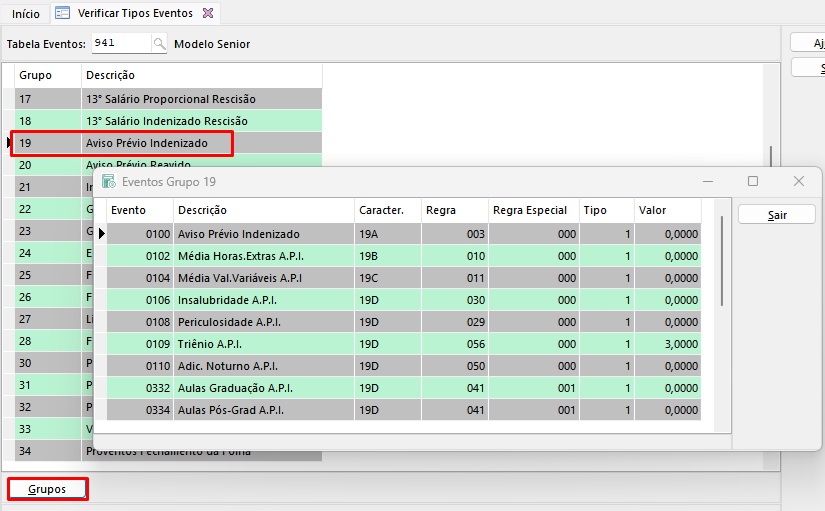This screenshot has width=825, height=511.
Task: Click Regra Especial 001 in Aulas Graduação row
Action: pyautogui.click(x=534, y=388)
